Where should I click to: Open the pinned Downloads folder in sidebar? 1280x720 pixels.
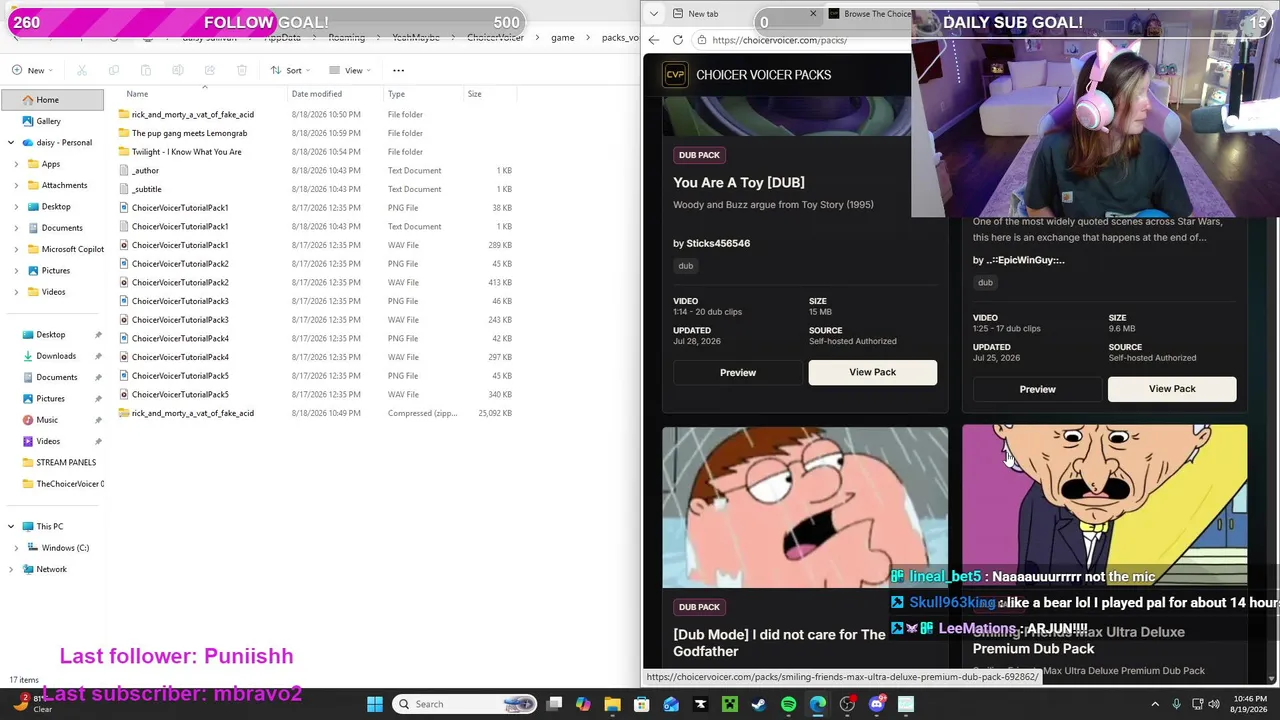coord(56,356)
